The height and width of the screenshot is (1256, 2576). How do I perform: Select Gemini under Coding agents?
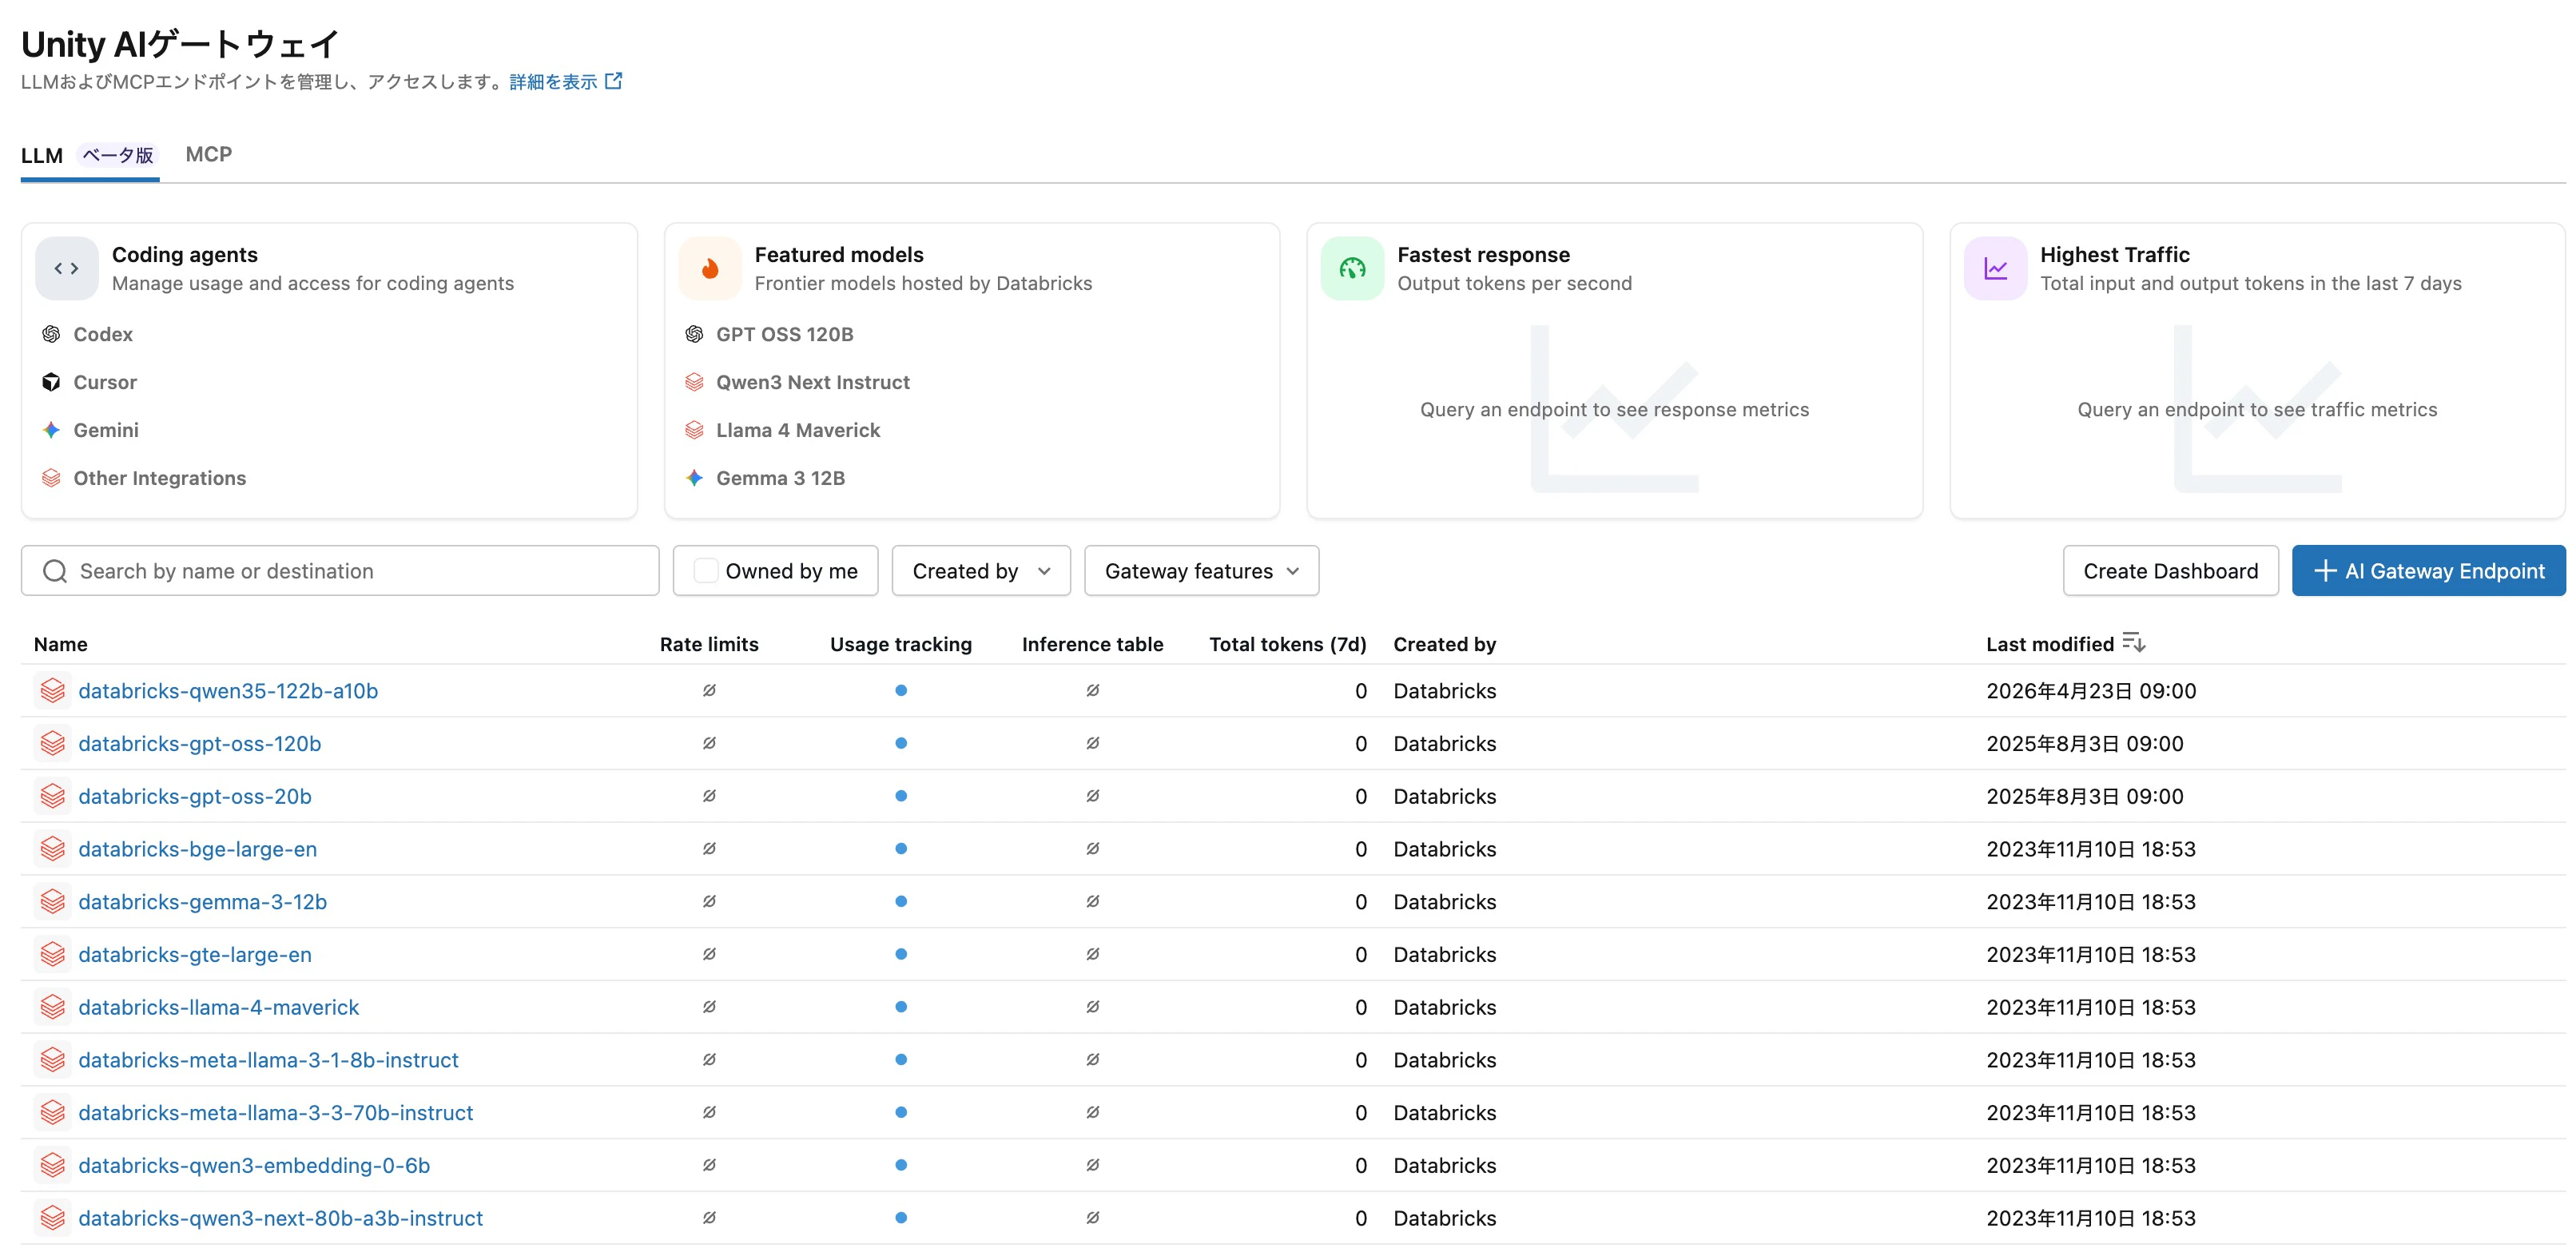106,430
